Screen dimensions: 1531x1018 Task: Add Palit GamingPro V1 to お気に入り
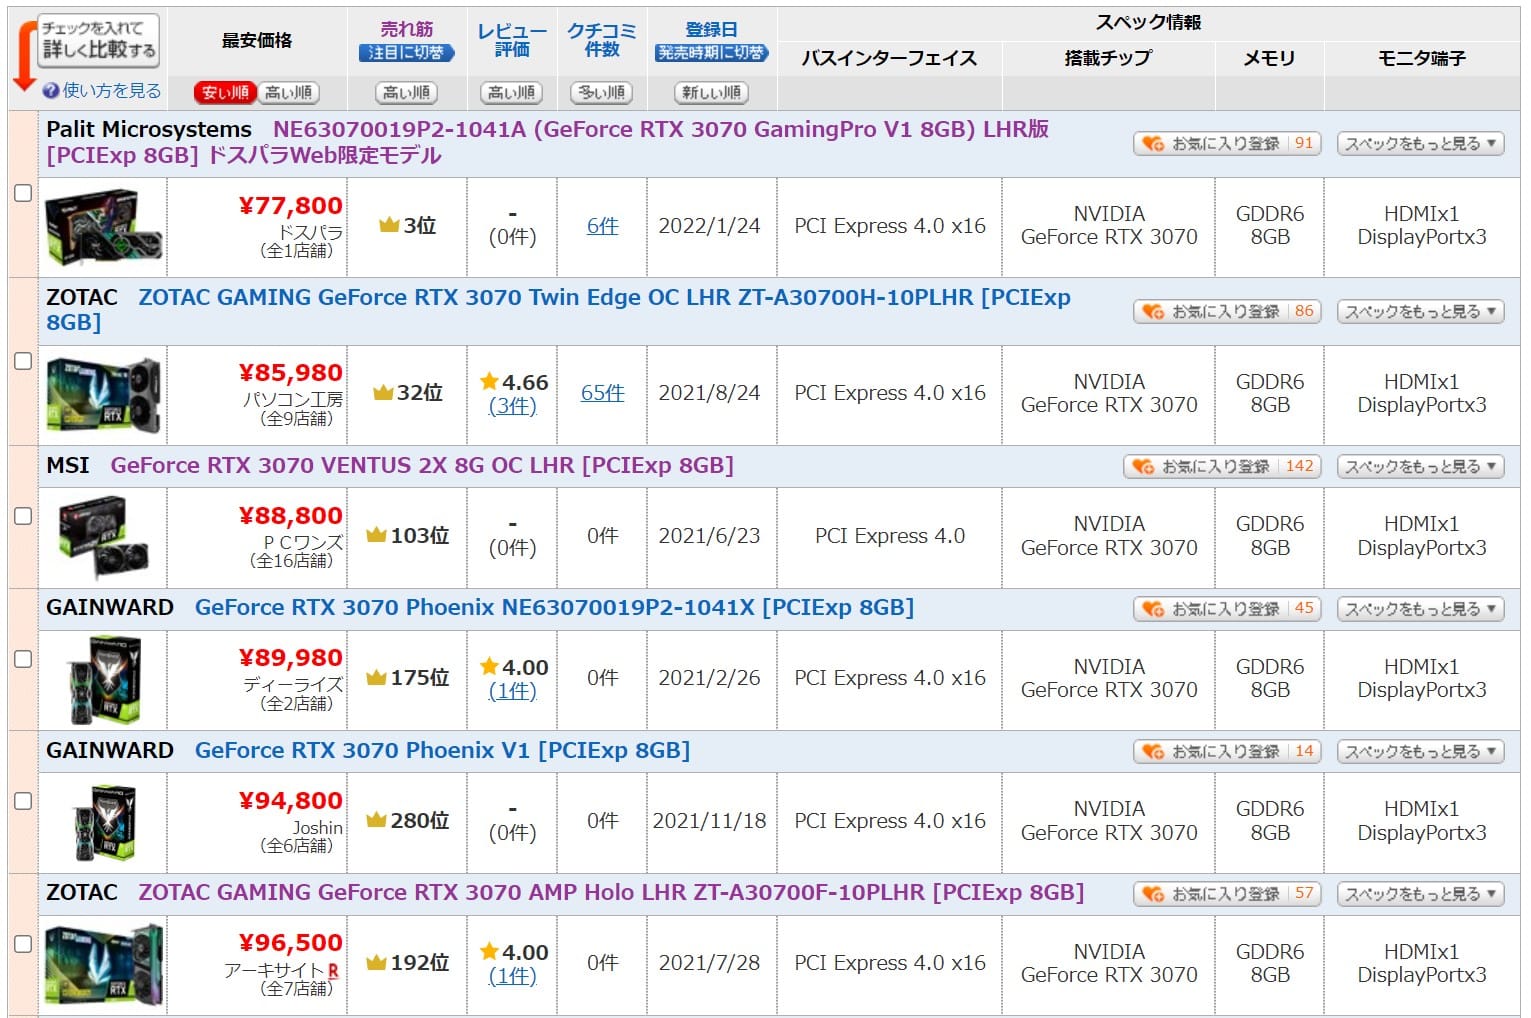click(x=1227, y=144)
